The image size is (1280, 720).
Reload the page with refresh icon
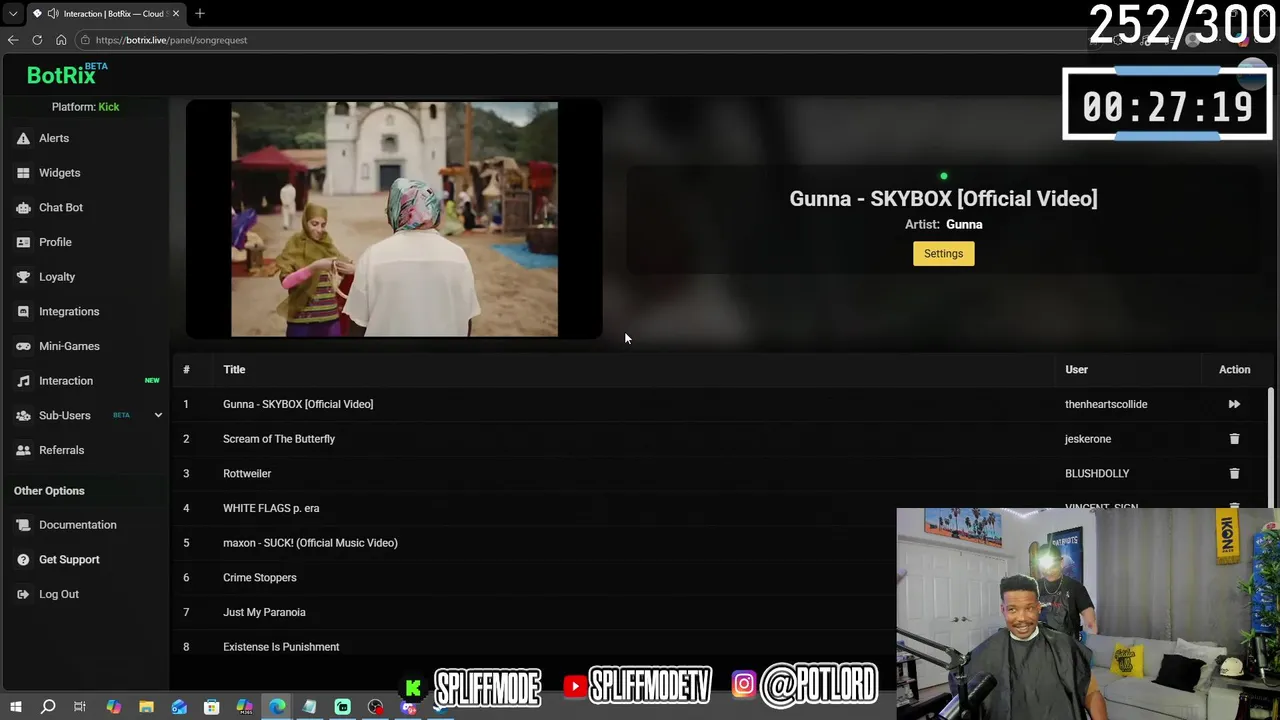click(x=37, y=40)
